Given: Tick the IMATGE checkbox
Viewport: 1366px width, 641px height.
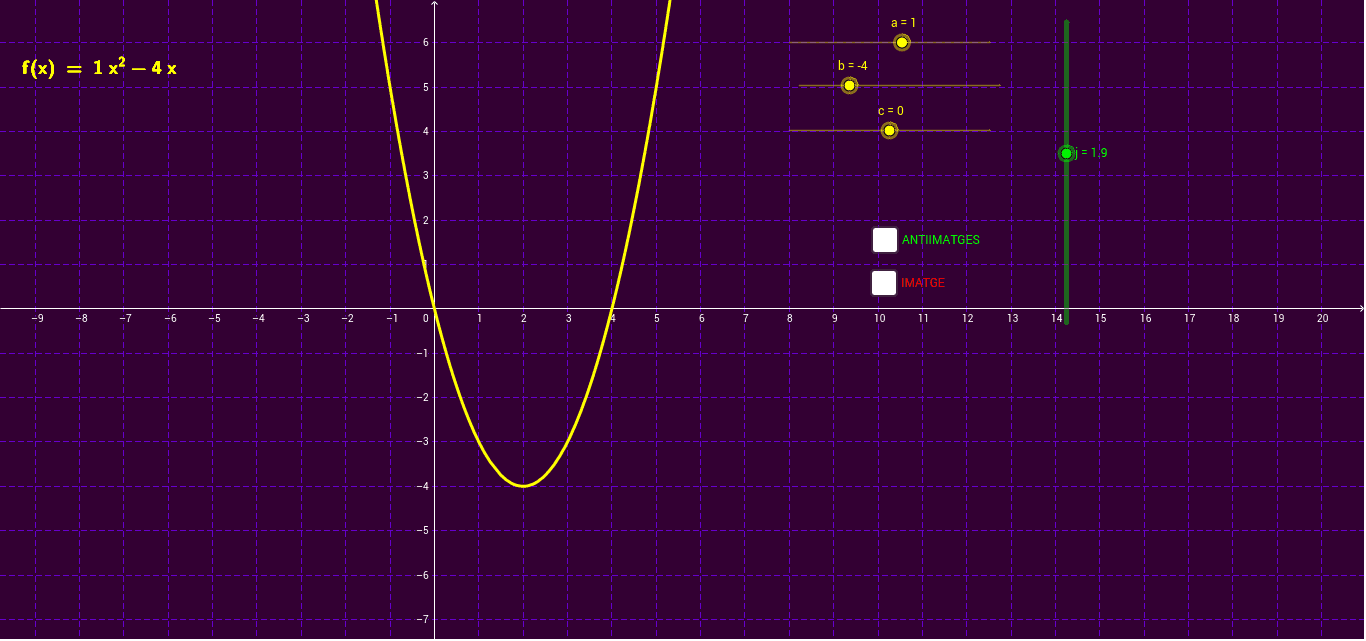Looking at the screenshot, I should click(x=884, y=283).
